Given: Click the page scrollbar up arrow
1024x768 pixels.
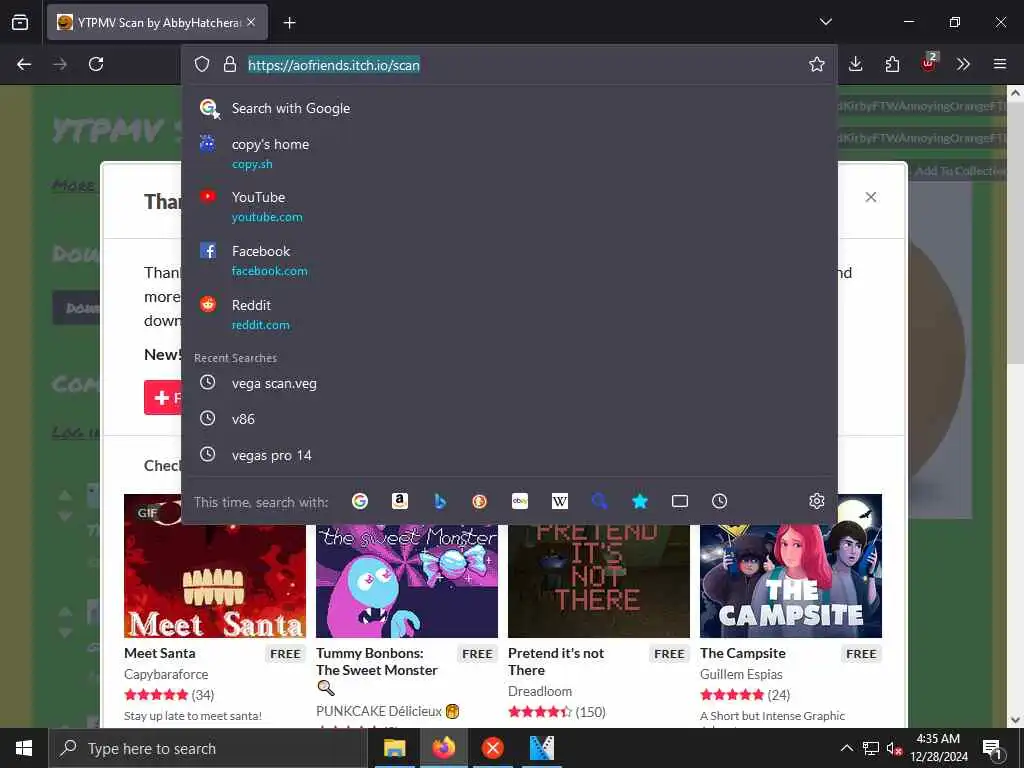Looking at the screenshot, I should point(1015,93).
